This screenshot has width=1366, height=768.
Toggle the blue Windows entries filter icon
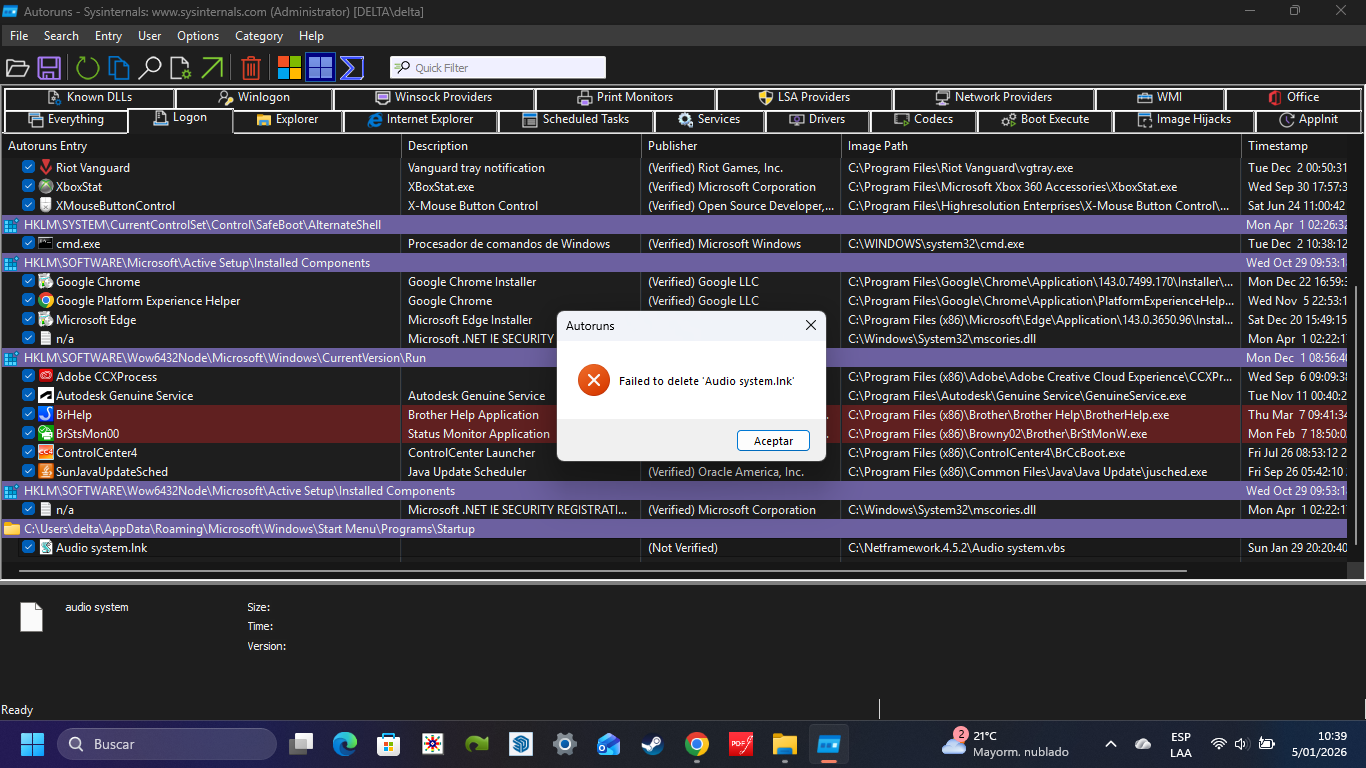[x=320, y=68]
